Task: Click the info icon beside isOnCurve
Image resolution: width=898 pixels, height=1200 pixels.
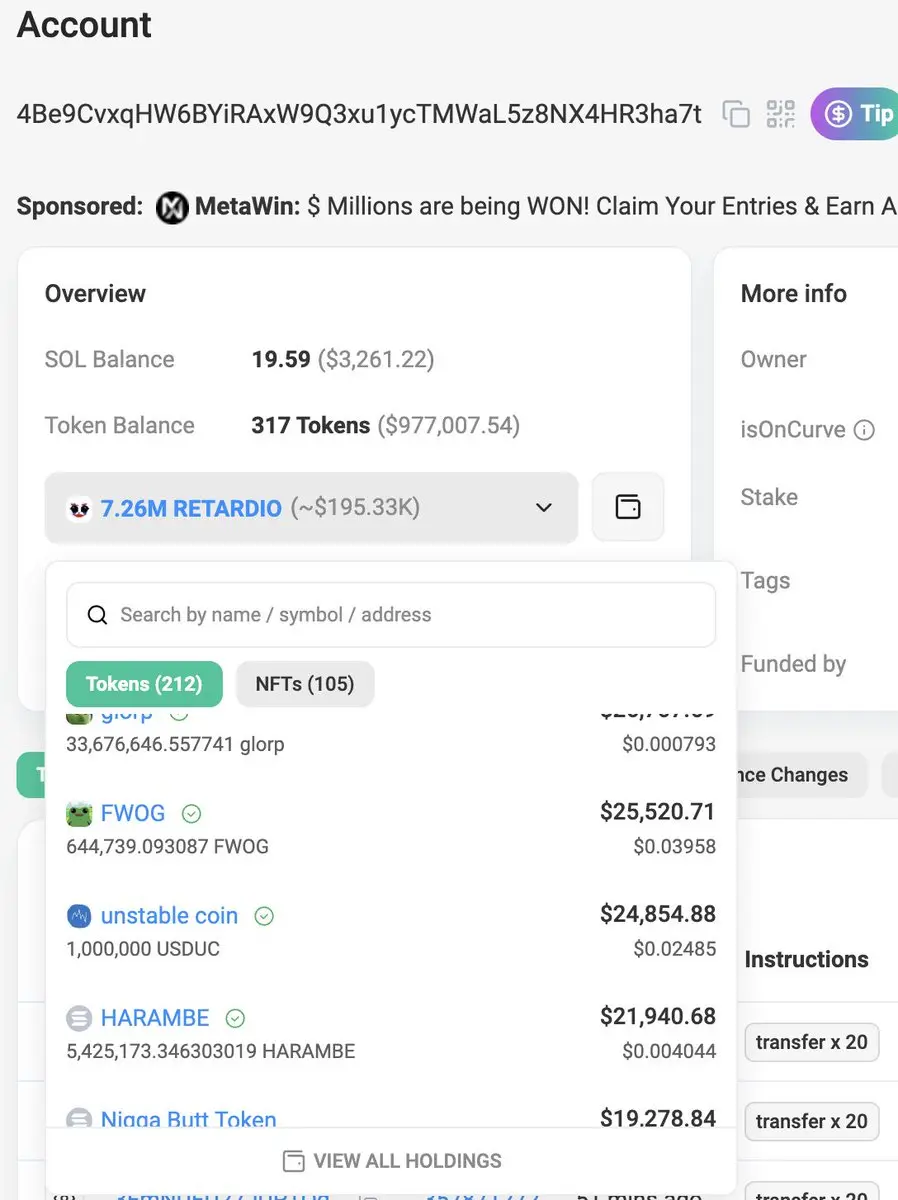Action: (865, 431)
